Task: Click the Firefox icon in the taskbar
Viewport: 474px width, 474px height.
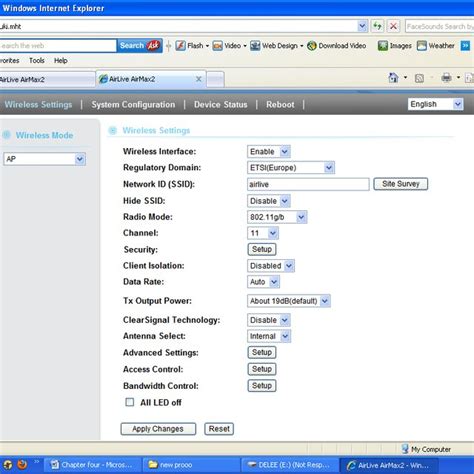Action: [22, 464]
